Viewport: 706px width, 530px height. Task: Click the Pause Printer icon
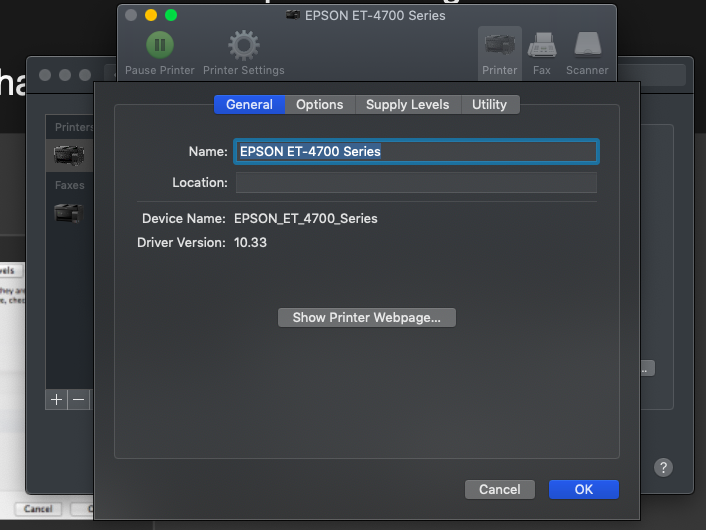160,45
